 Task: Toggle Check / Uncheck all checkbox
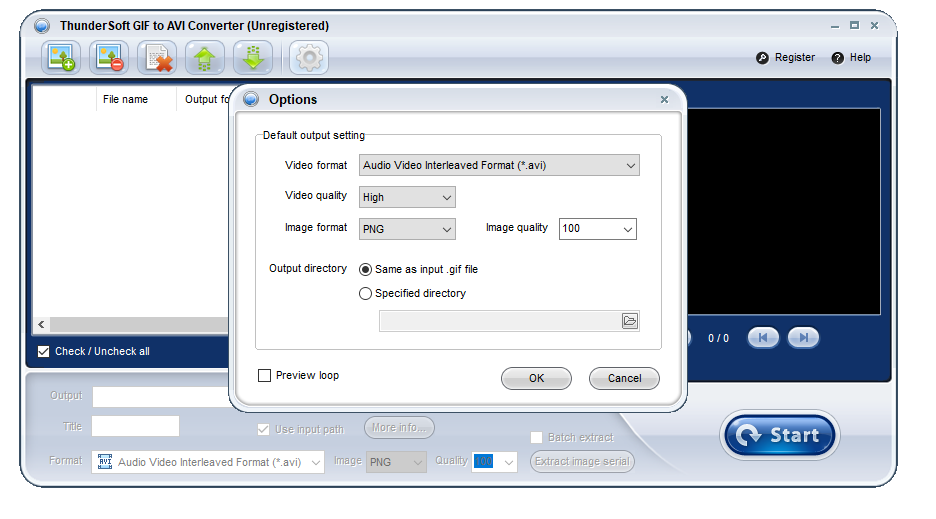point(44,351)
